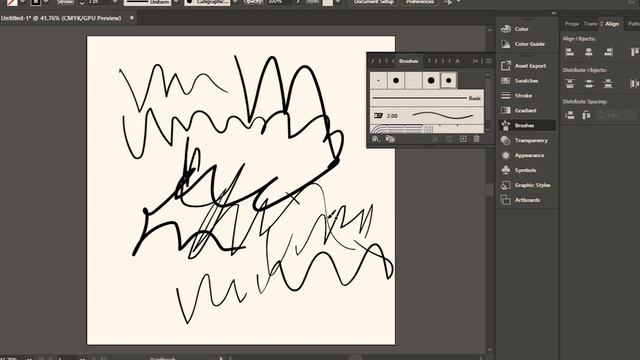Image resolution: width=640 pixels, height=360 pixels.
Task: Close the Untitled-1 document tab
Action: pyautogui.click(x=131, y=18)
